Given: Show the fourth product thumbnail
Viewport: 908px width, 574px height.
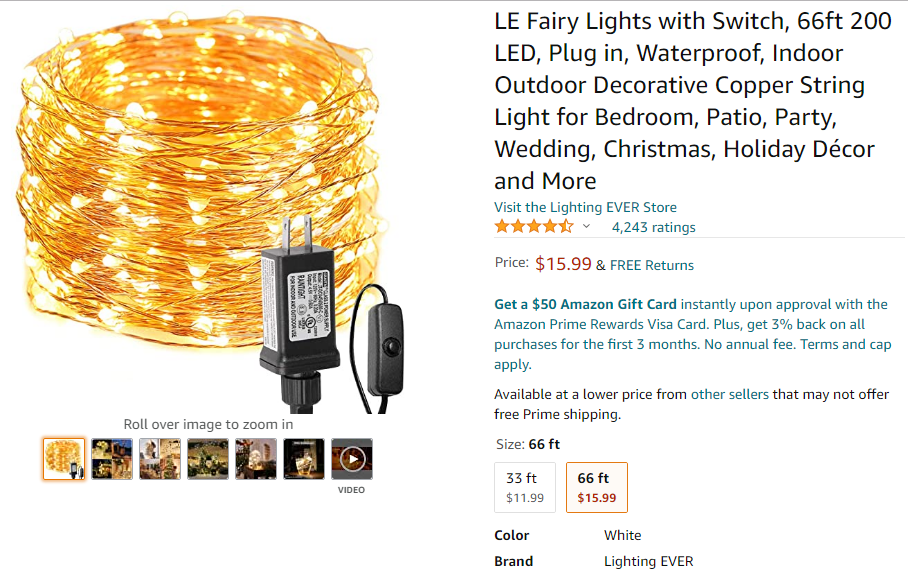Looking at the screenshot, I should (208, 459).
